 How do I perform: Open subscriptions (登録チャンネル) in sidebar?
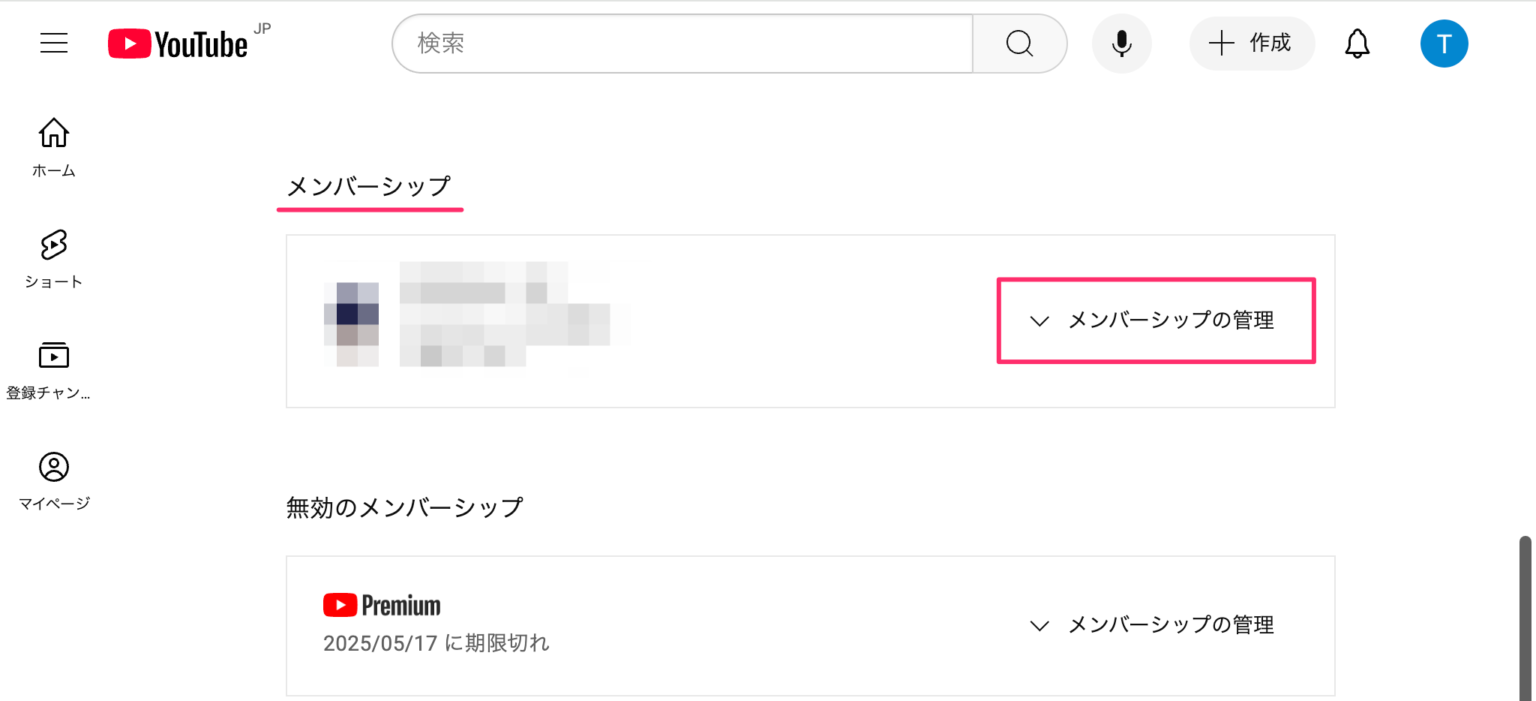[54, 369]
